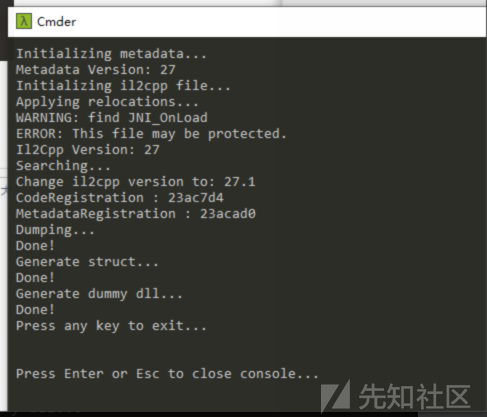Click the 'Generate dummy dll...' line
487x417 pixels.
pyautogui.click(x=99, y=294)
